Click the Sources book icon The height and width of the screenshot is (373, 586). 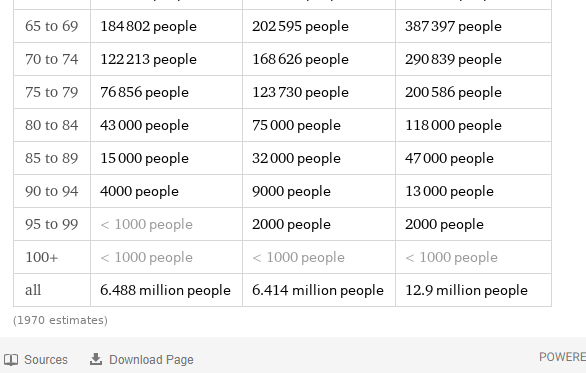(x=11, y=360)
